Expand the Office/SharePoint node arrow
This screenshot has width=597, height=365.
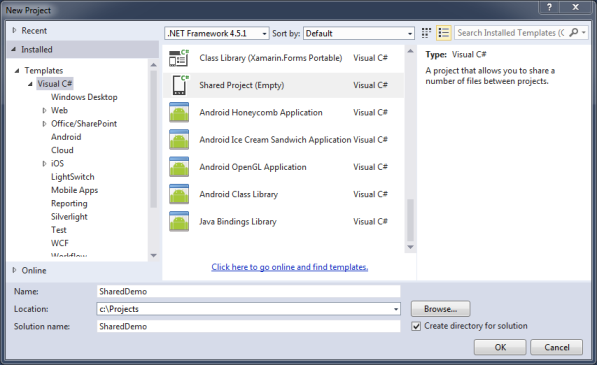[44, 124]
